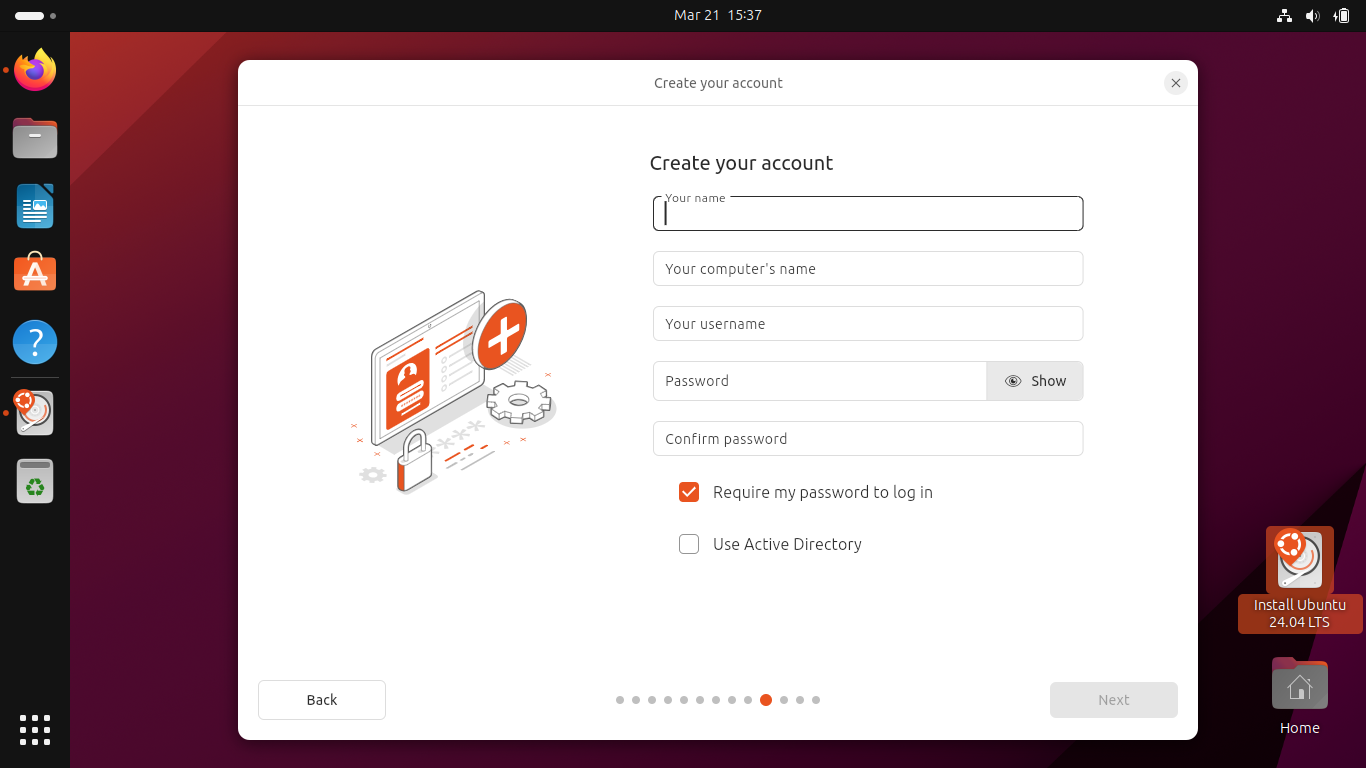Enable Use Active Directory
1366x768 pixels.
point(689,544)
